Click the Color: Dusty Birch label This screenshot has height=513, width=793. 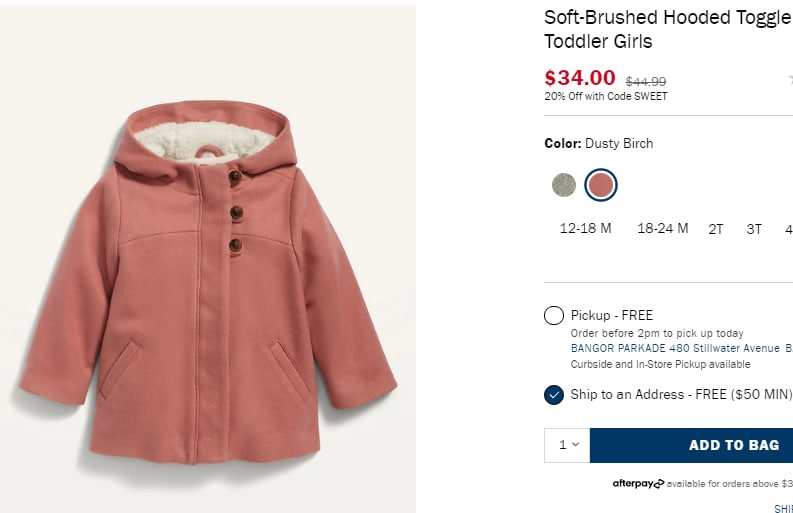point(598,143)
